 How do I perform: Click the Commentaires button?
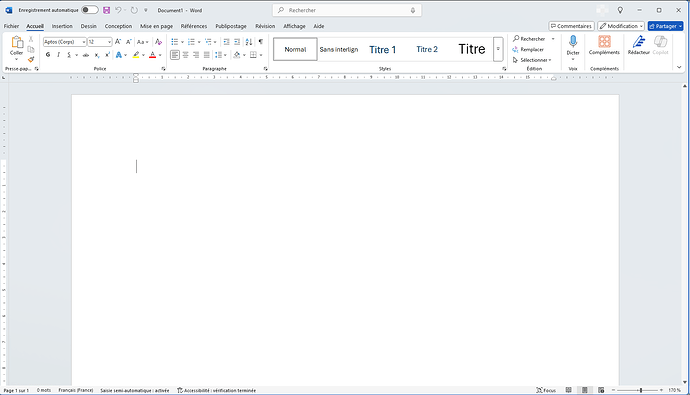click(x=571, y=26)
